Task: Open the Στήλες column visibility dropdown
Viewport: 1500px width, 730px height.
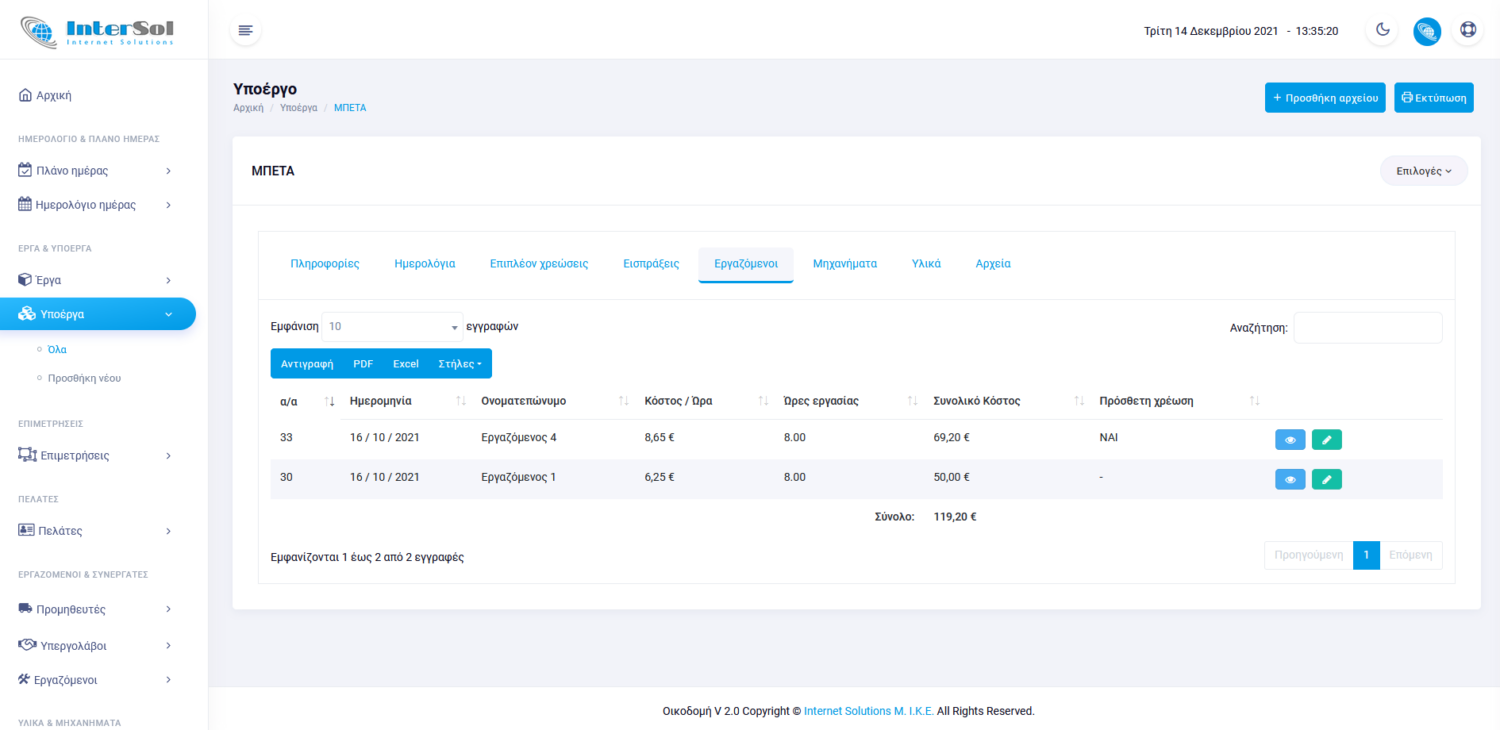Action: coord(460,364)
